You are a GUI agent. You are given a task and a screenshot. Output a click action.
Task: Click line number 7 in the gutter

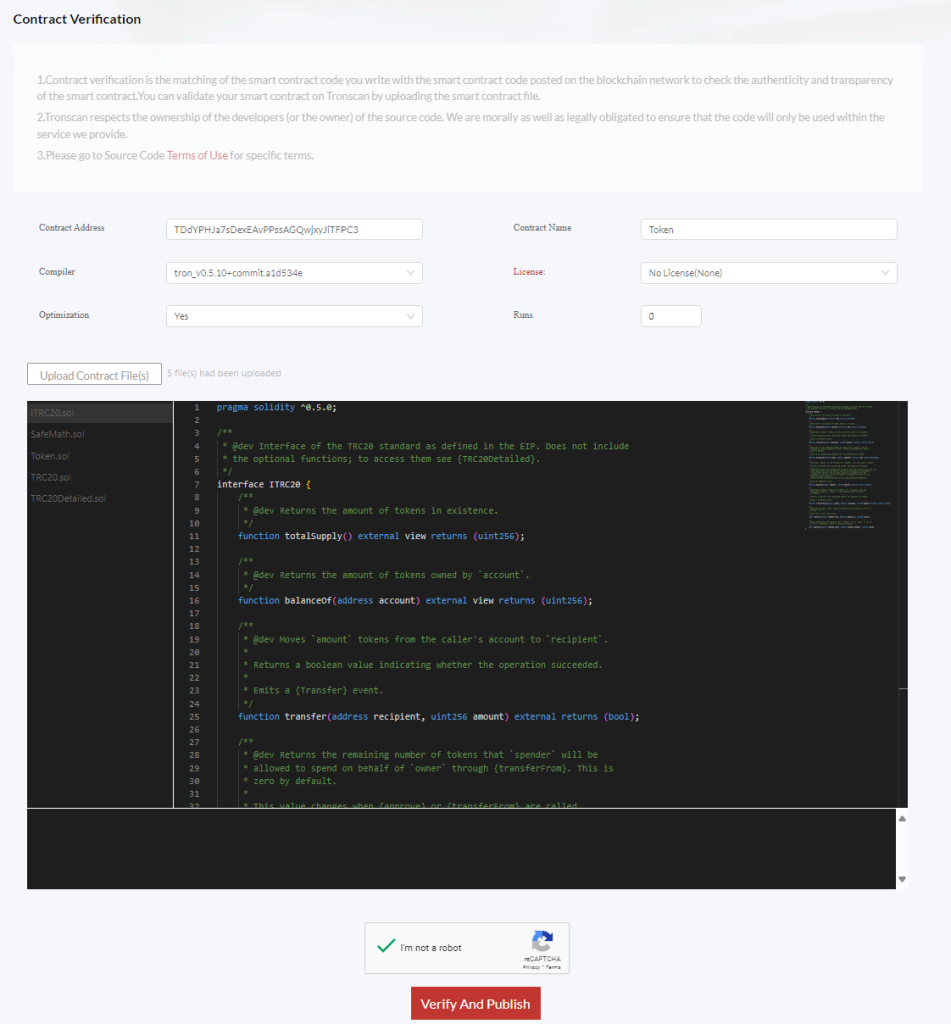tap(197, 485)
